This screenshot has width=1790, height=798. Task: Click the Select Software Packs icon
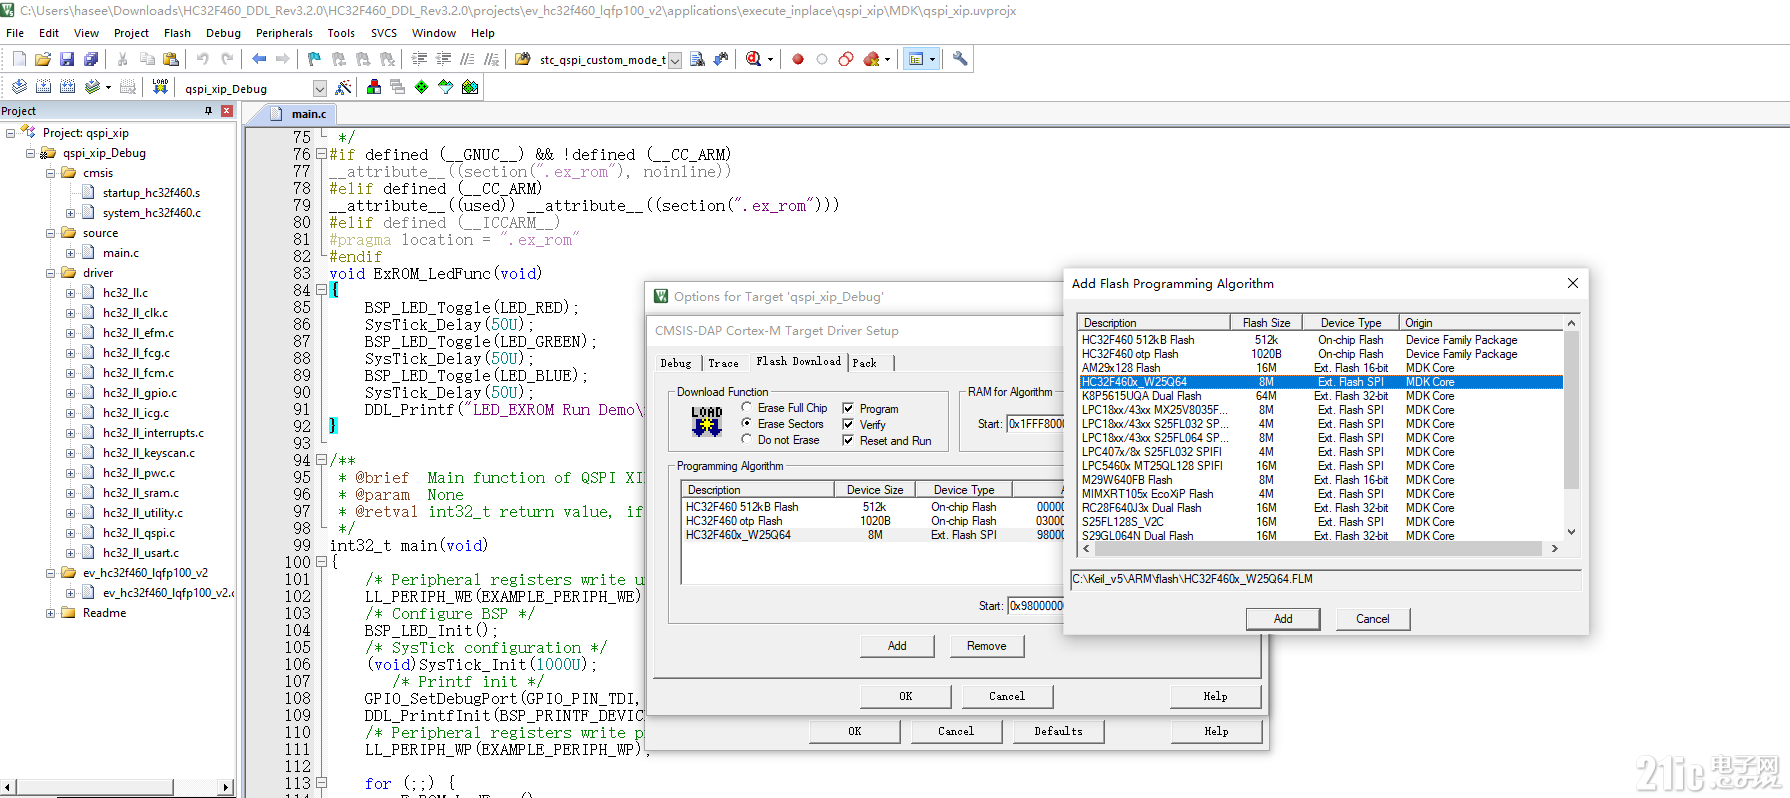(445, 87)
